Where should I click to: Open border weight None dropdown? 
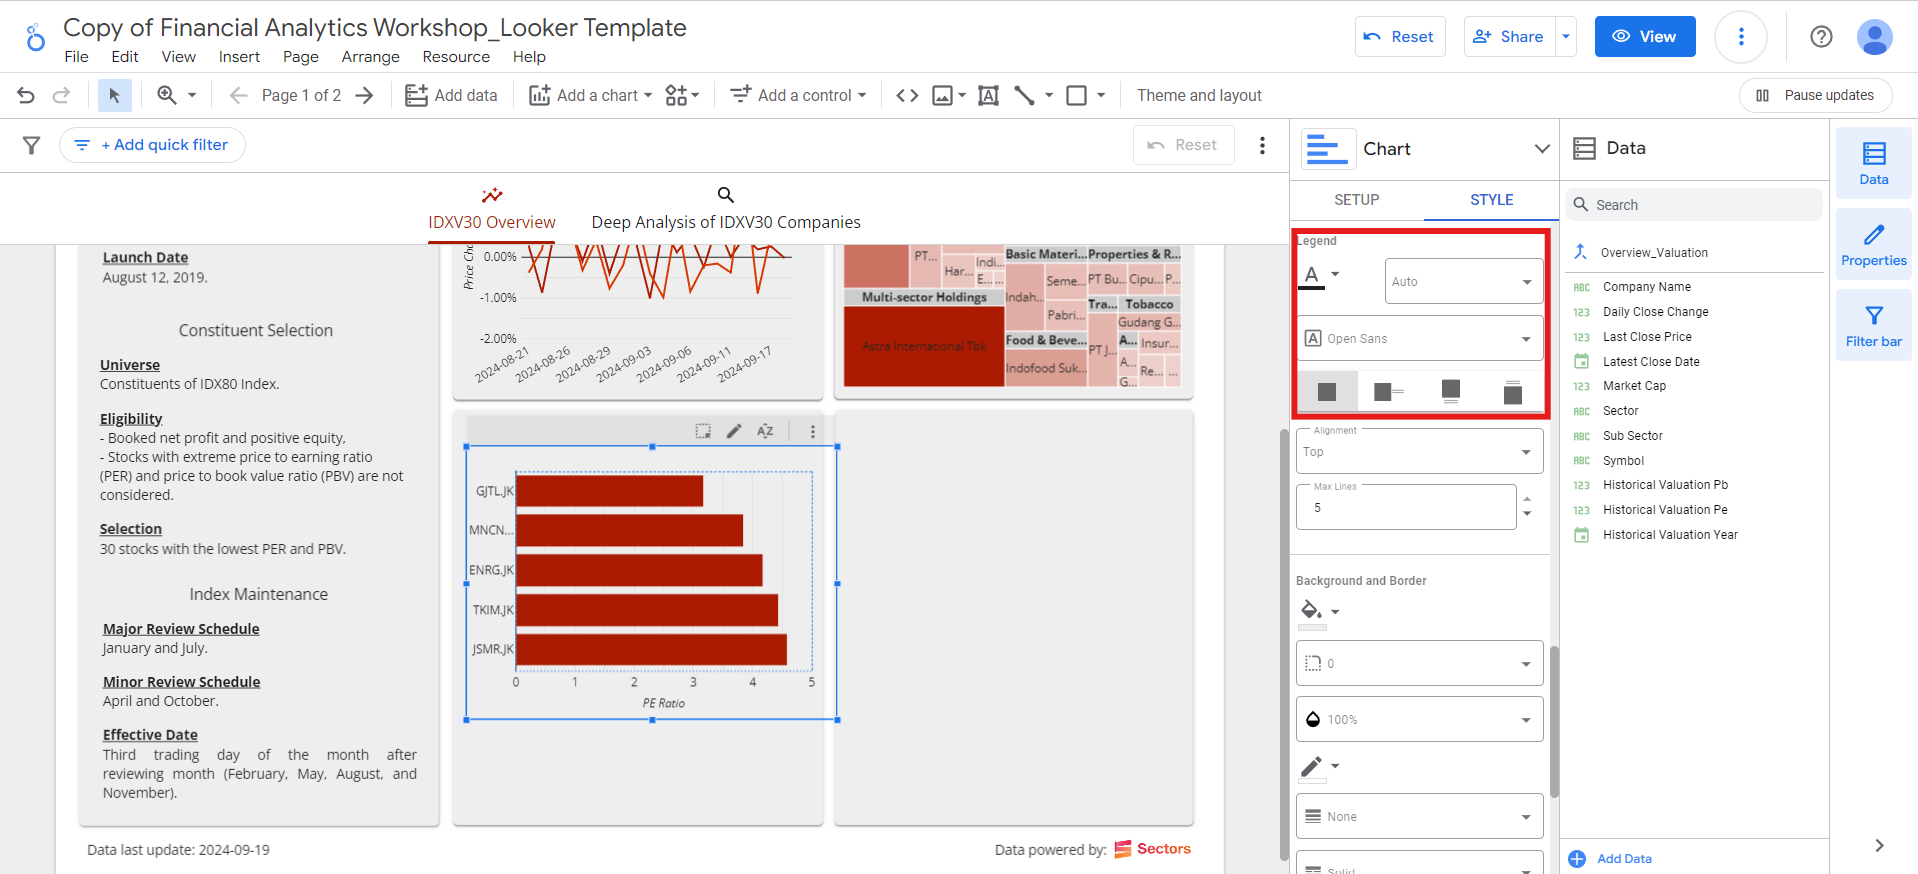coord(1420,816)
